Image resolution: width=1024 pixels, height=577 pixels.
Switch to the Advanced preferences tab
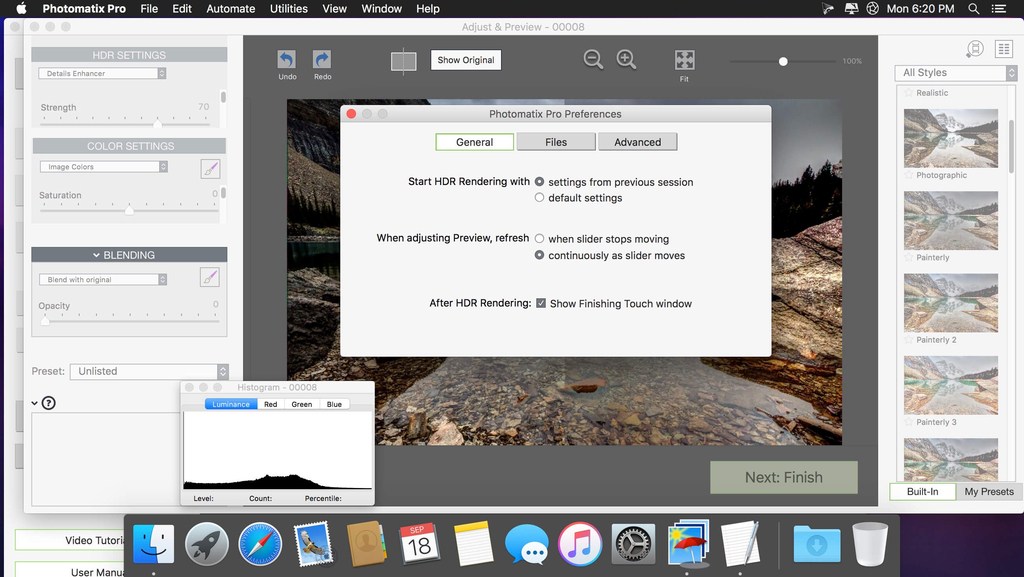tap(637, 142)
